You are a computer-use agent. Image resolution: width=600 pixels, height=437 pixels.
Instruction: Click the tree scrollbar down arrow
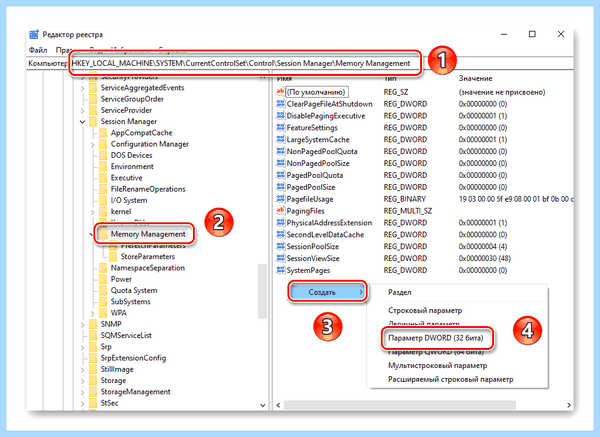tap(262, 405)
